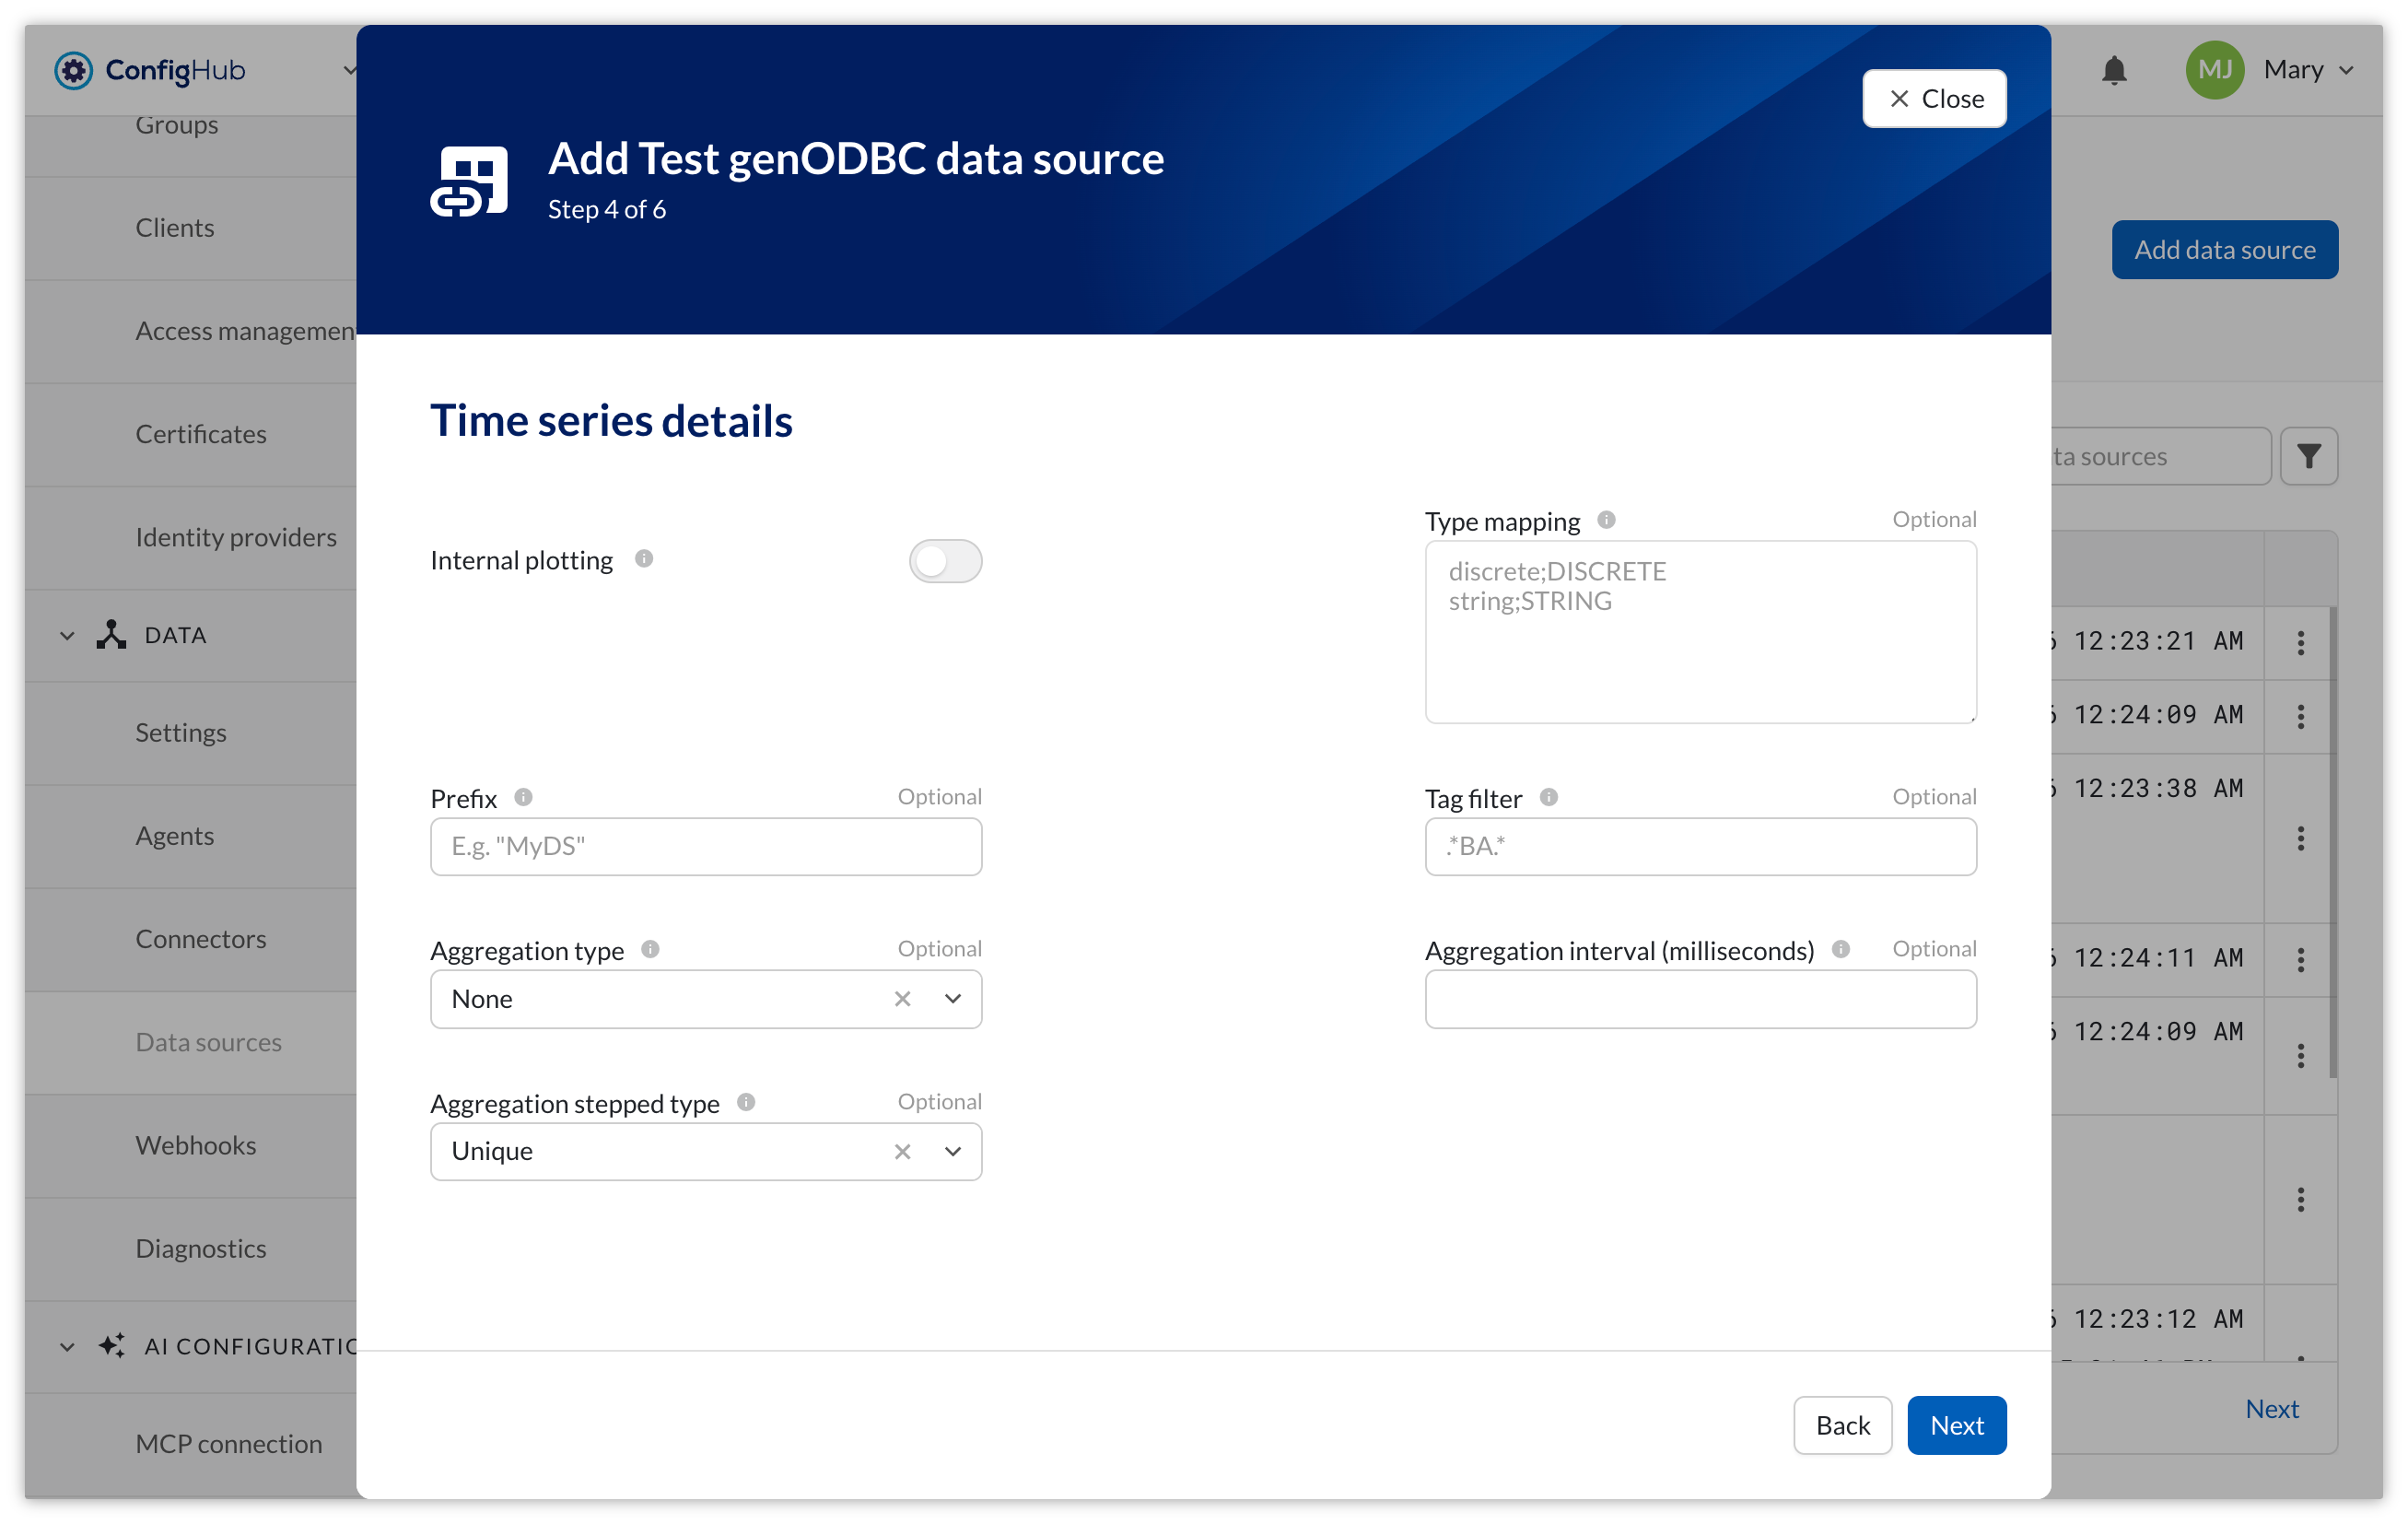This screenshot has height=1524, width=2408.
Task: Click info icon for Aggregation interval
Action: click(x=1840, y=949)
